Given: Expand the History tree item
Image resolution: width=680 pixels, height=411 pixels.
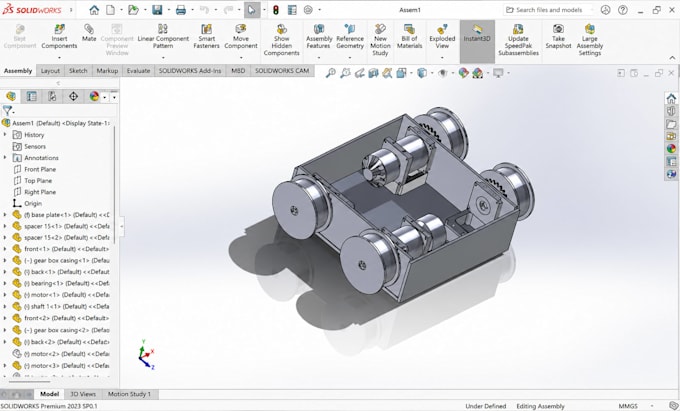Looking at the screenshot, I should click(x=5, y=135).
